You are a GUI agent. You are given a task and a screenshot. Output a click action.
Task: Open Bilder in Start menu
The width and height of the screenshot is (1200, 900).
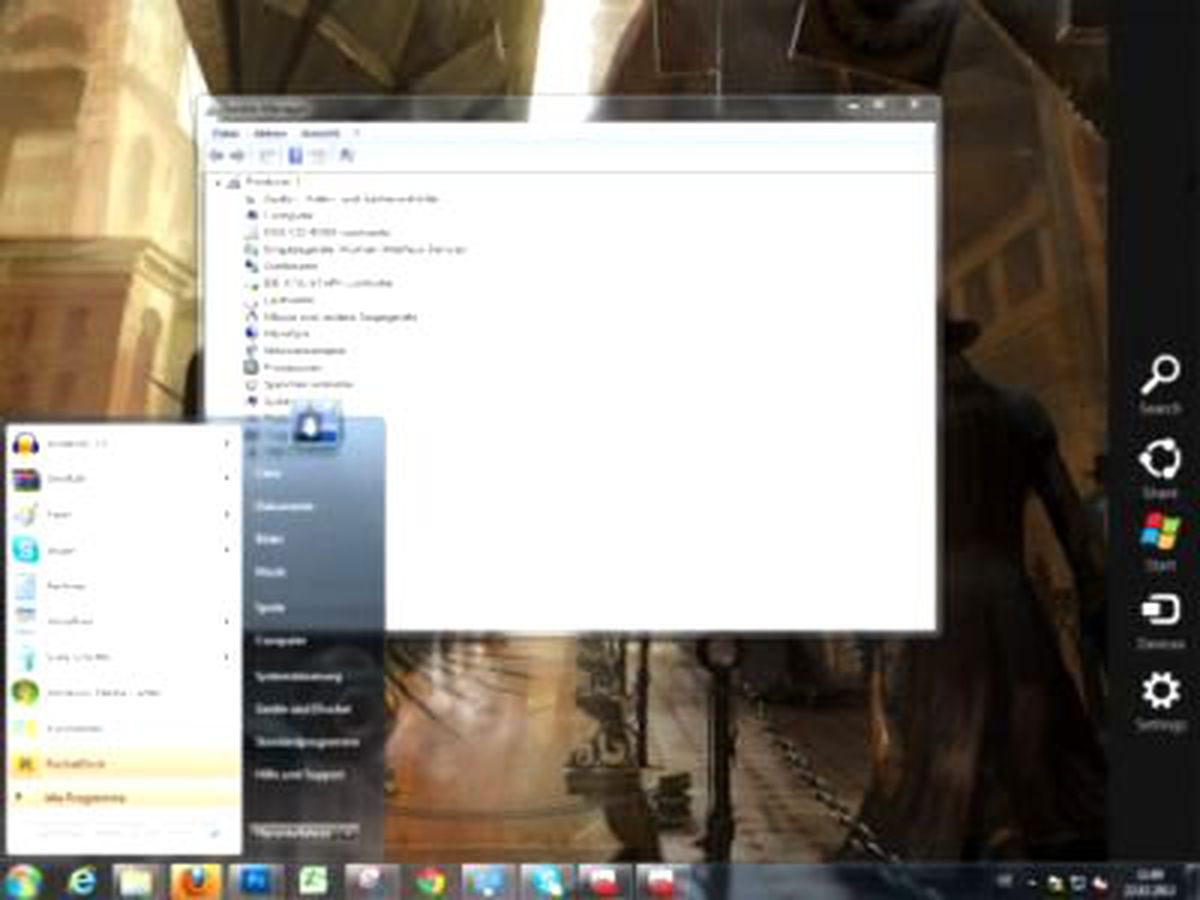(270, 539)
